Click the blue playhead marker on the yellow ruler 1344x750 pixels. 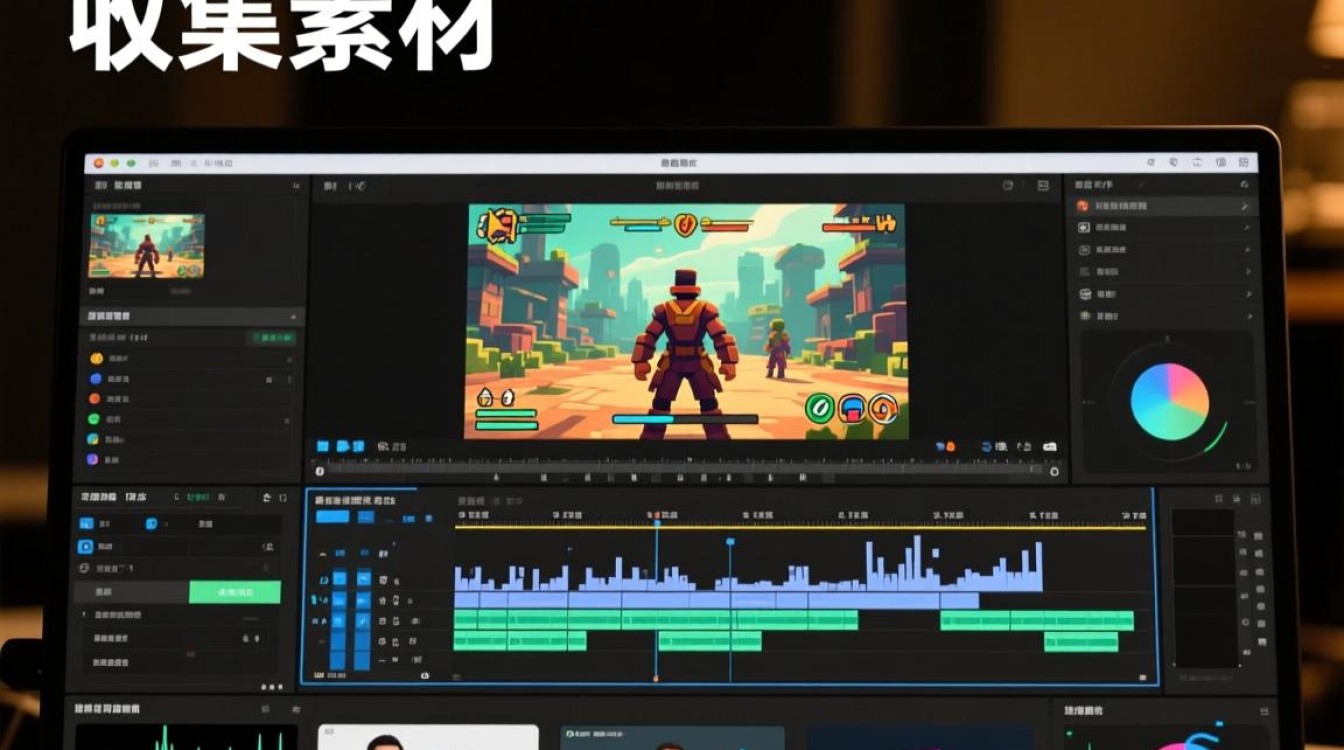657,523
